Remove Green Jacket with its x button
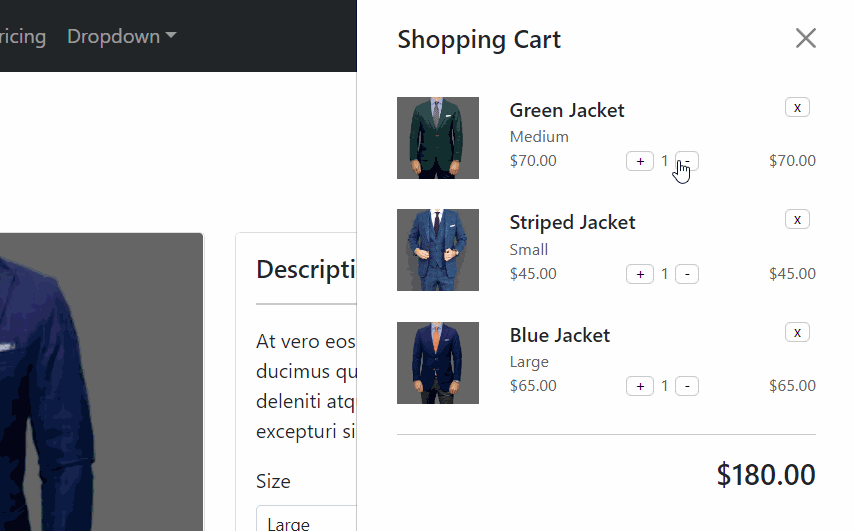 tap(797, 107)
